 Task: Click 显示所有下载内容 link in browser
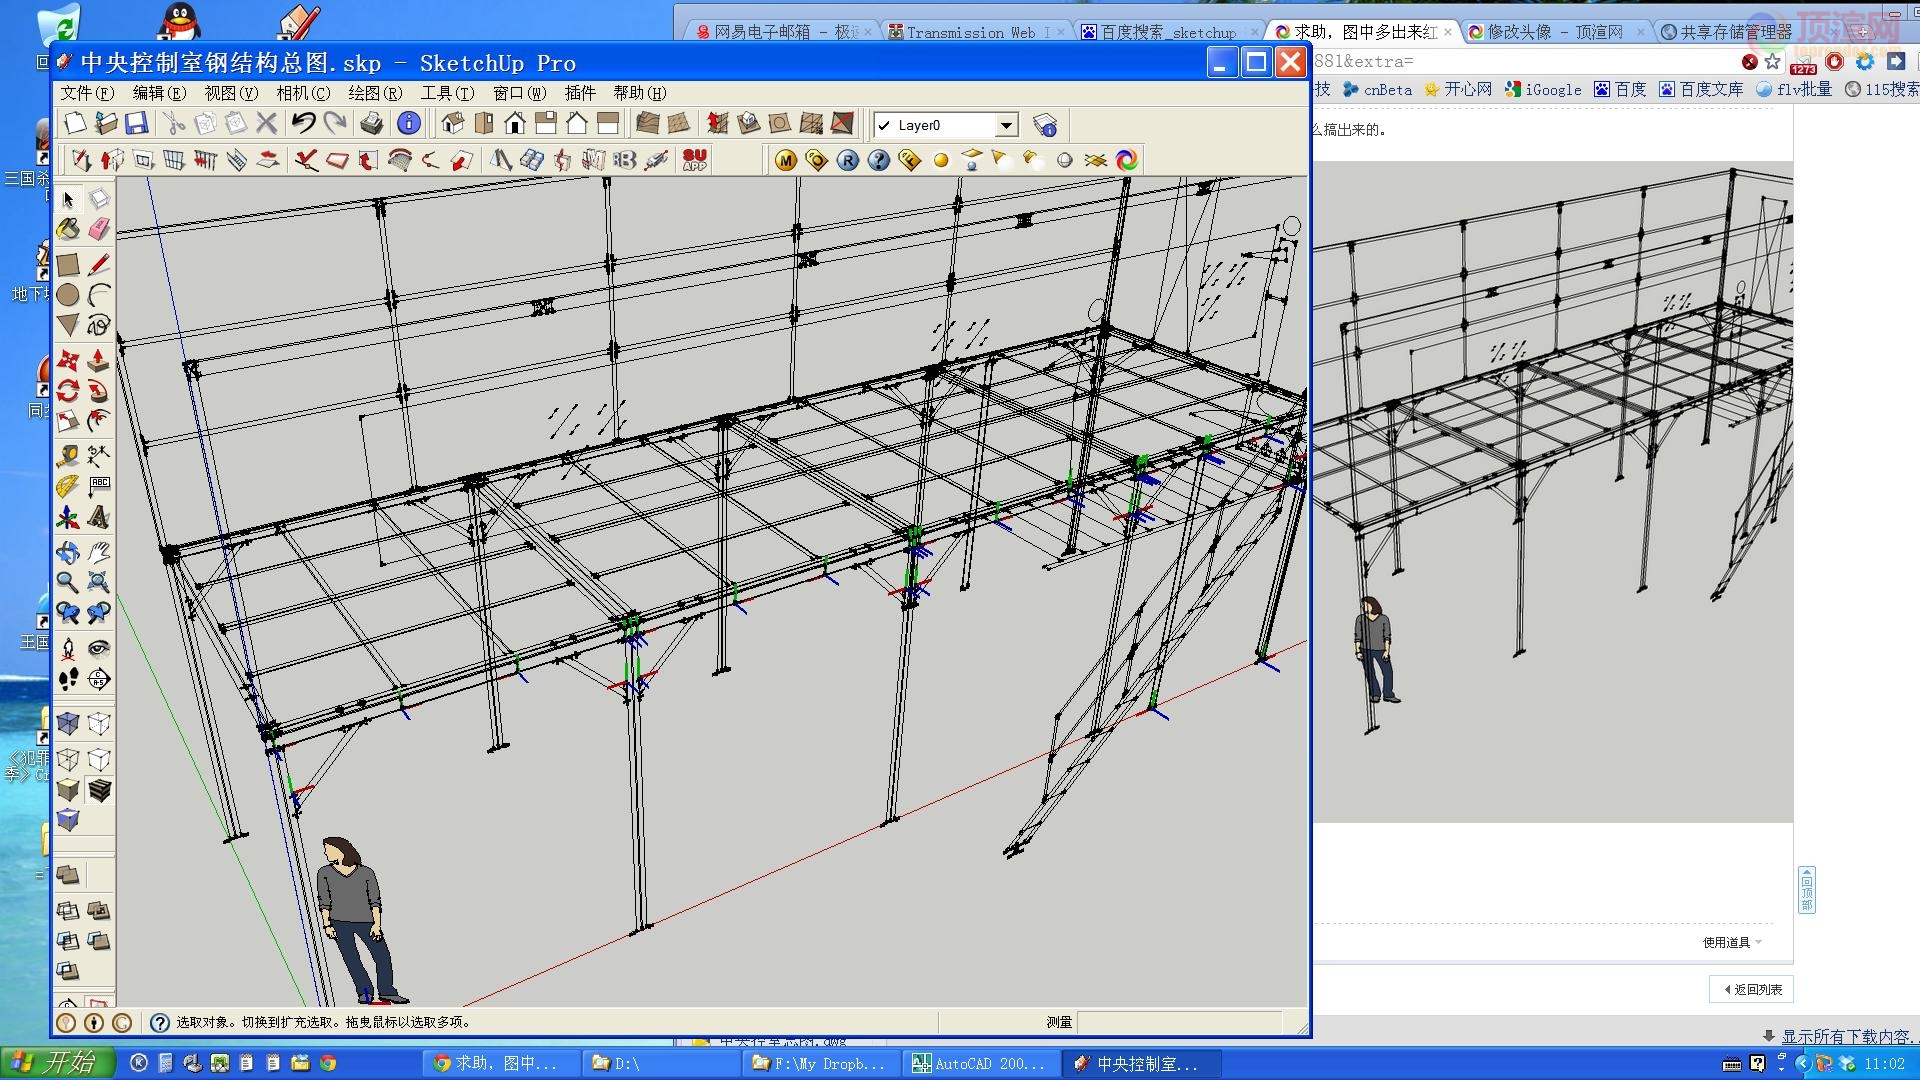point(1846,1036)
